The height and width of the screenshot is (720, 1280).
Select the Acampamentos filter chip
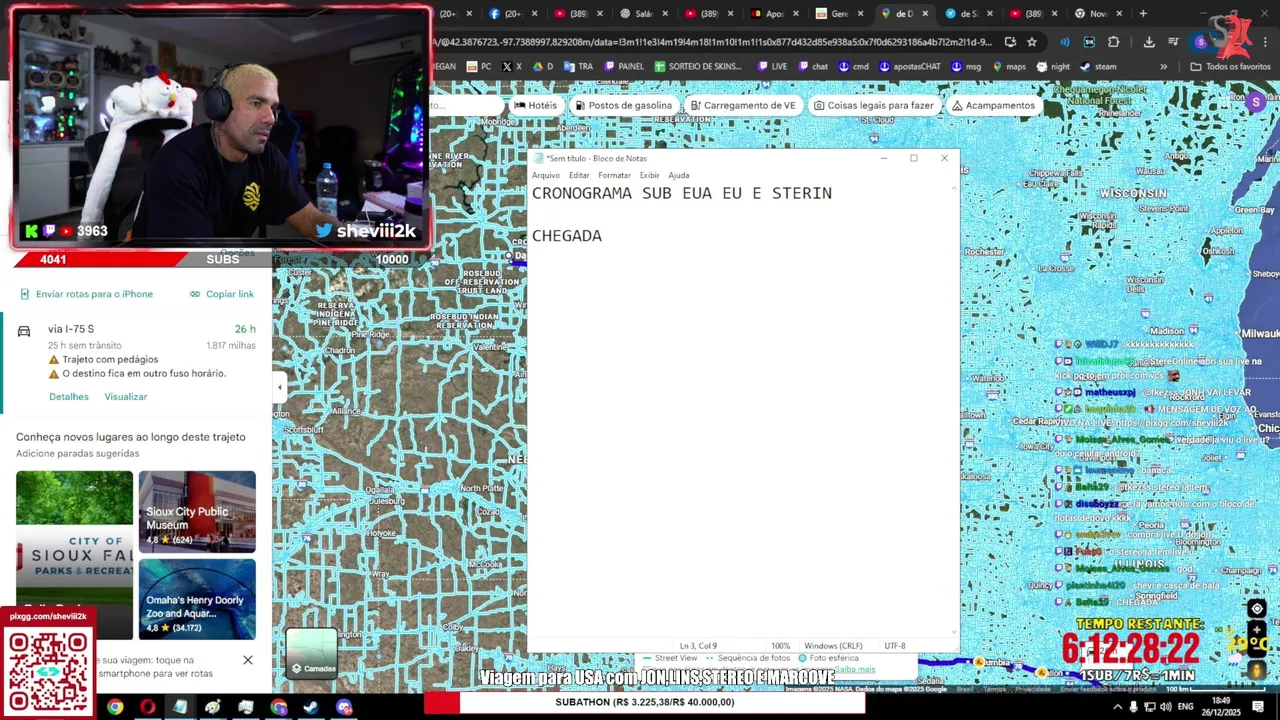coord(993,105)
